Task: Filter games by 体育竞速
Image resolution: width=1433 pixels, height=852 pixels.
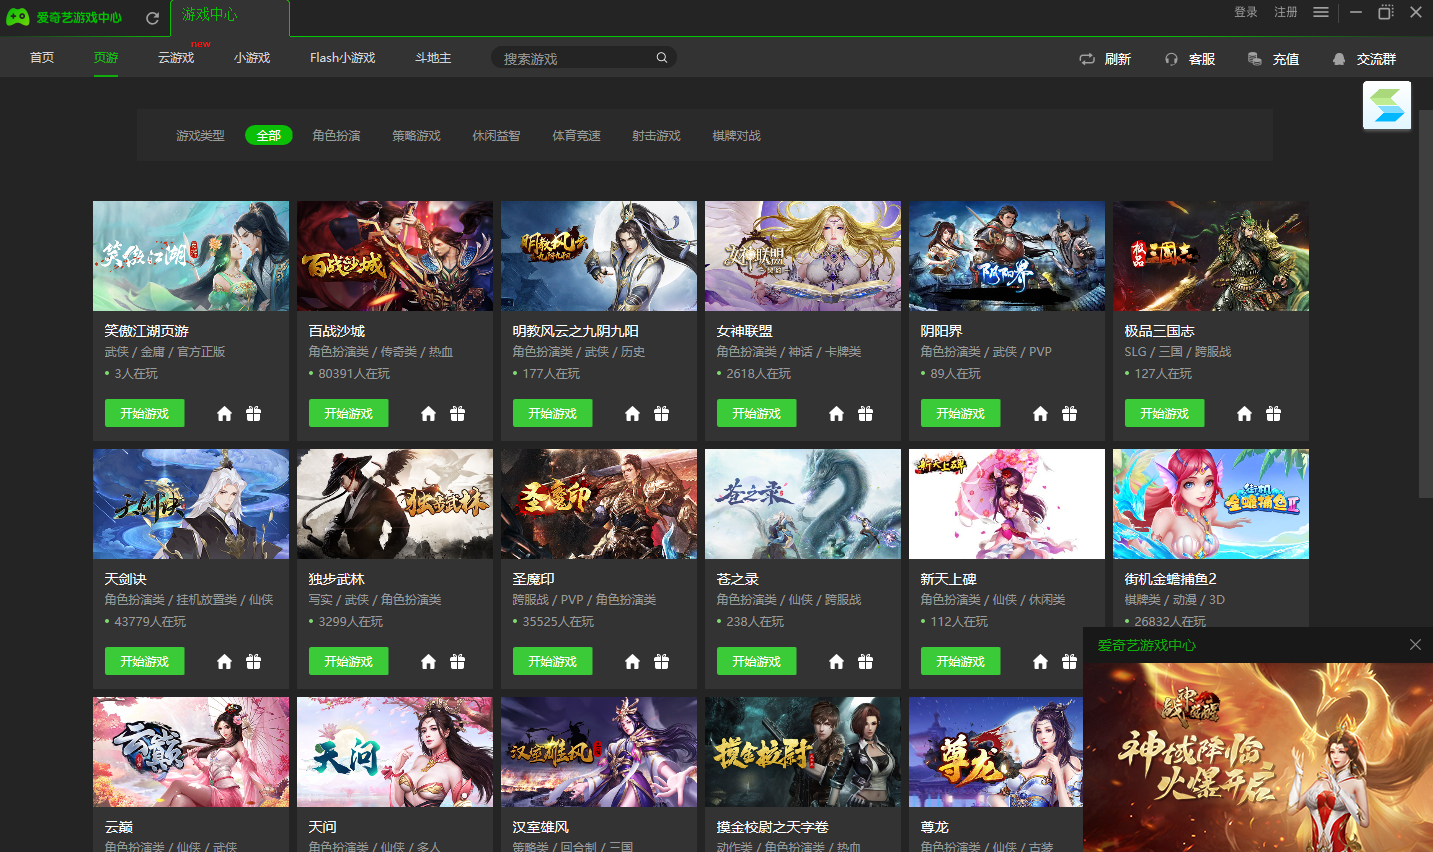Action: pyautogui.click(x=576, y=135)
